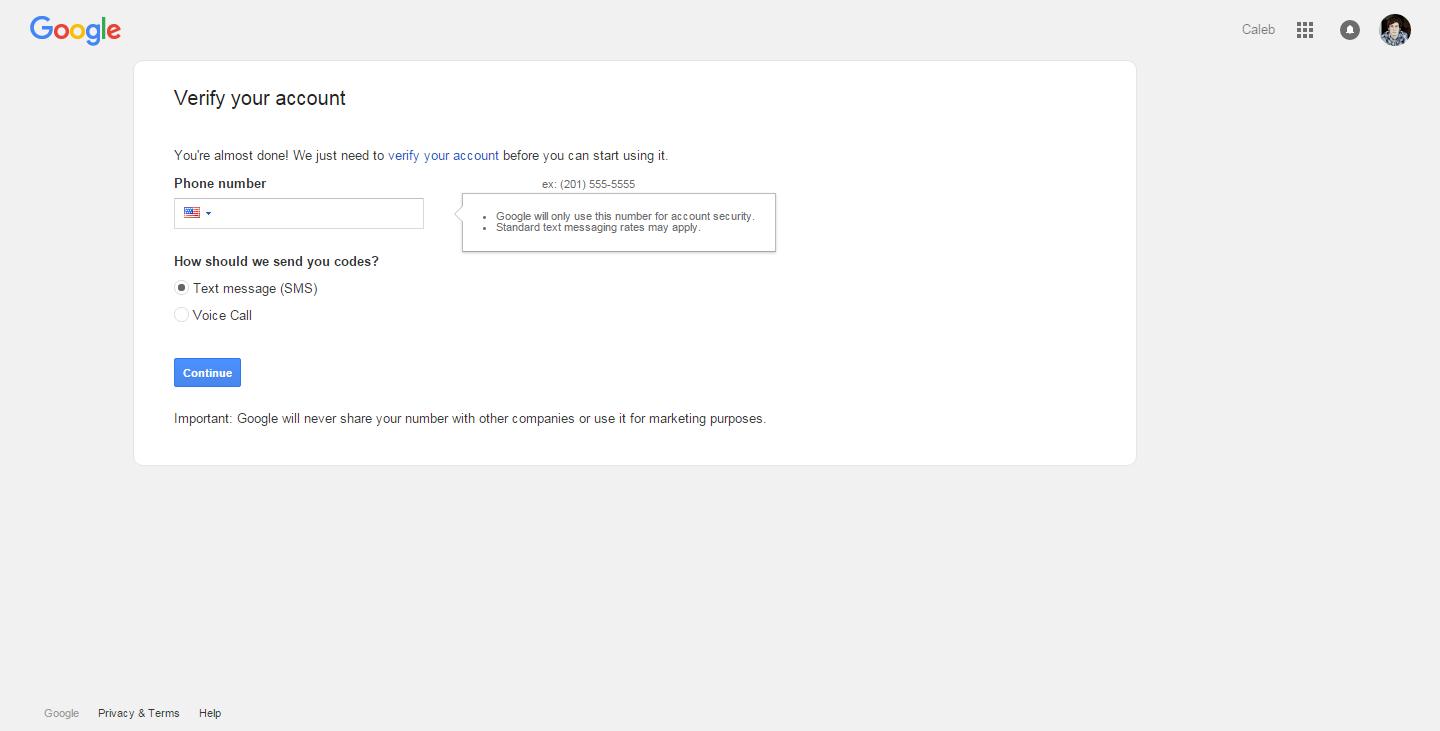Open the Google apps grid
Screen dimensions: 1440x731
[x=1304, y=30]
